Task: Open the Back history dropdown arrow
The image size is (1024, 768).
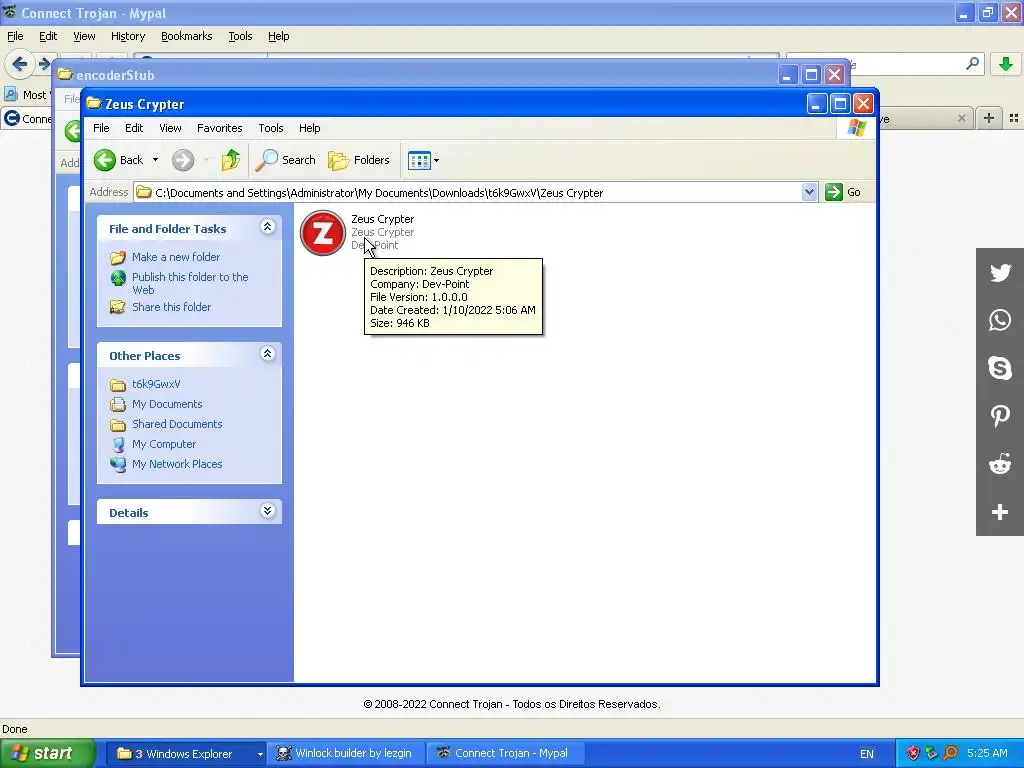Action: [x=155, y=160]
